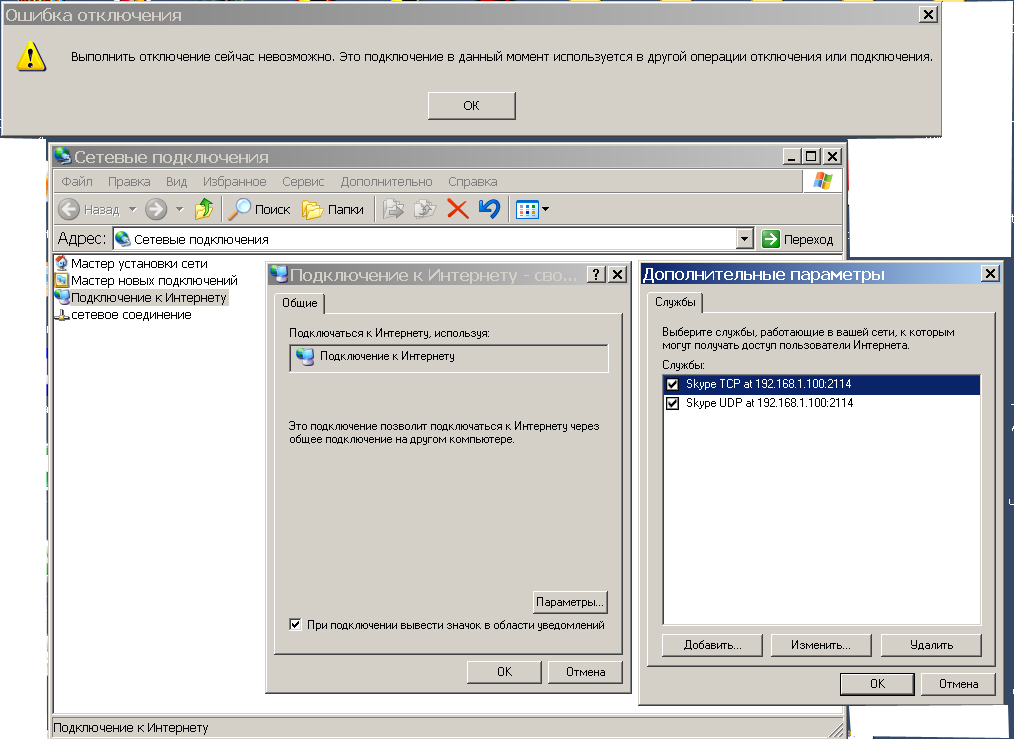This screenshot has width=1014, height=739.
Task: Open the Дополнительно menu
Action: (x=386, y=182)
